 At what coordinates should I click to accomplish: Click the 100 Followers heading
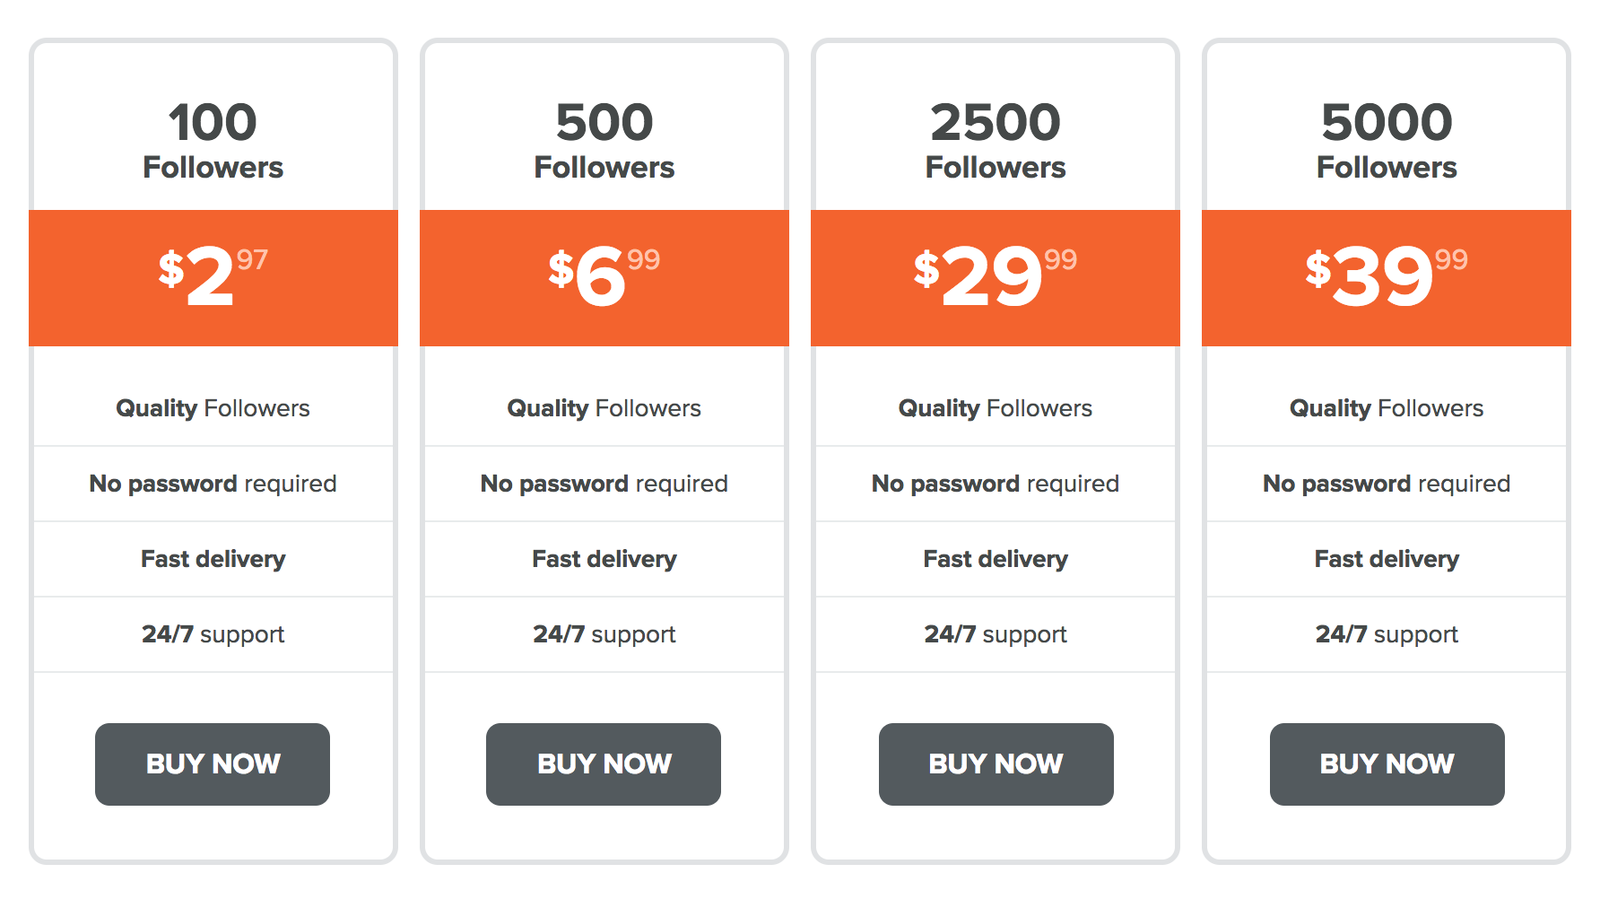click(x=213, y=141)
